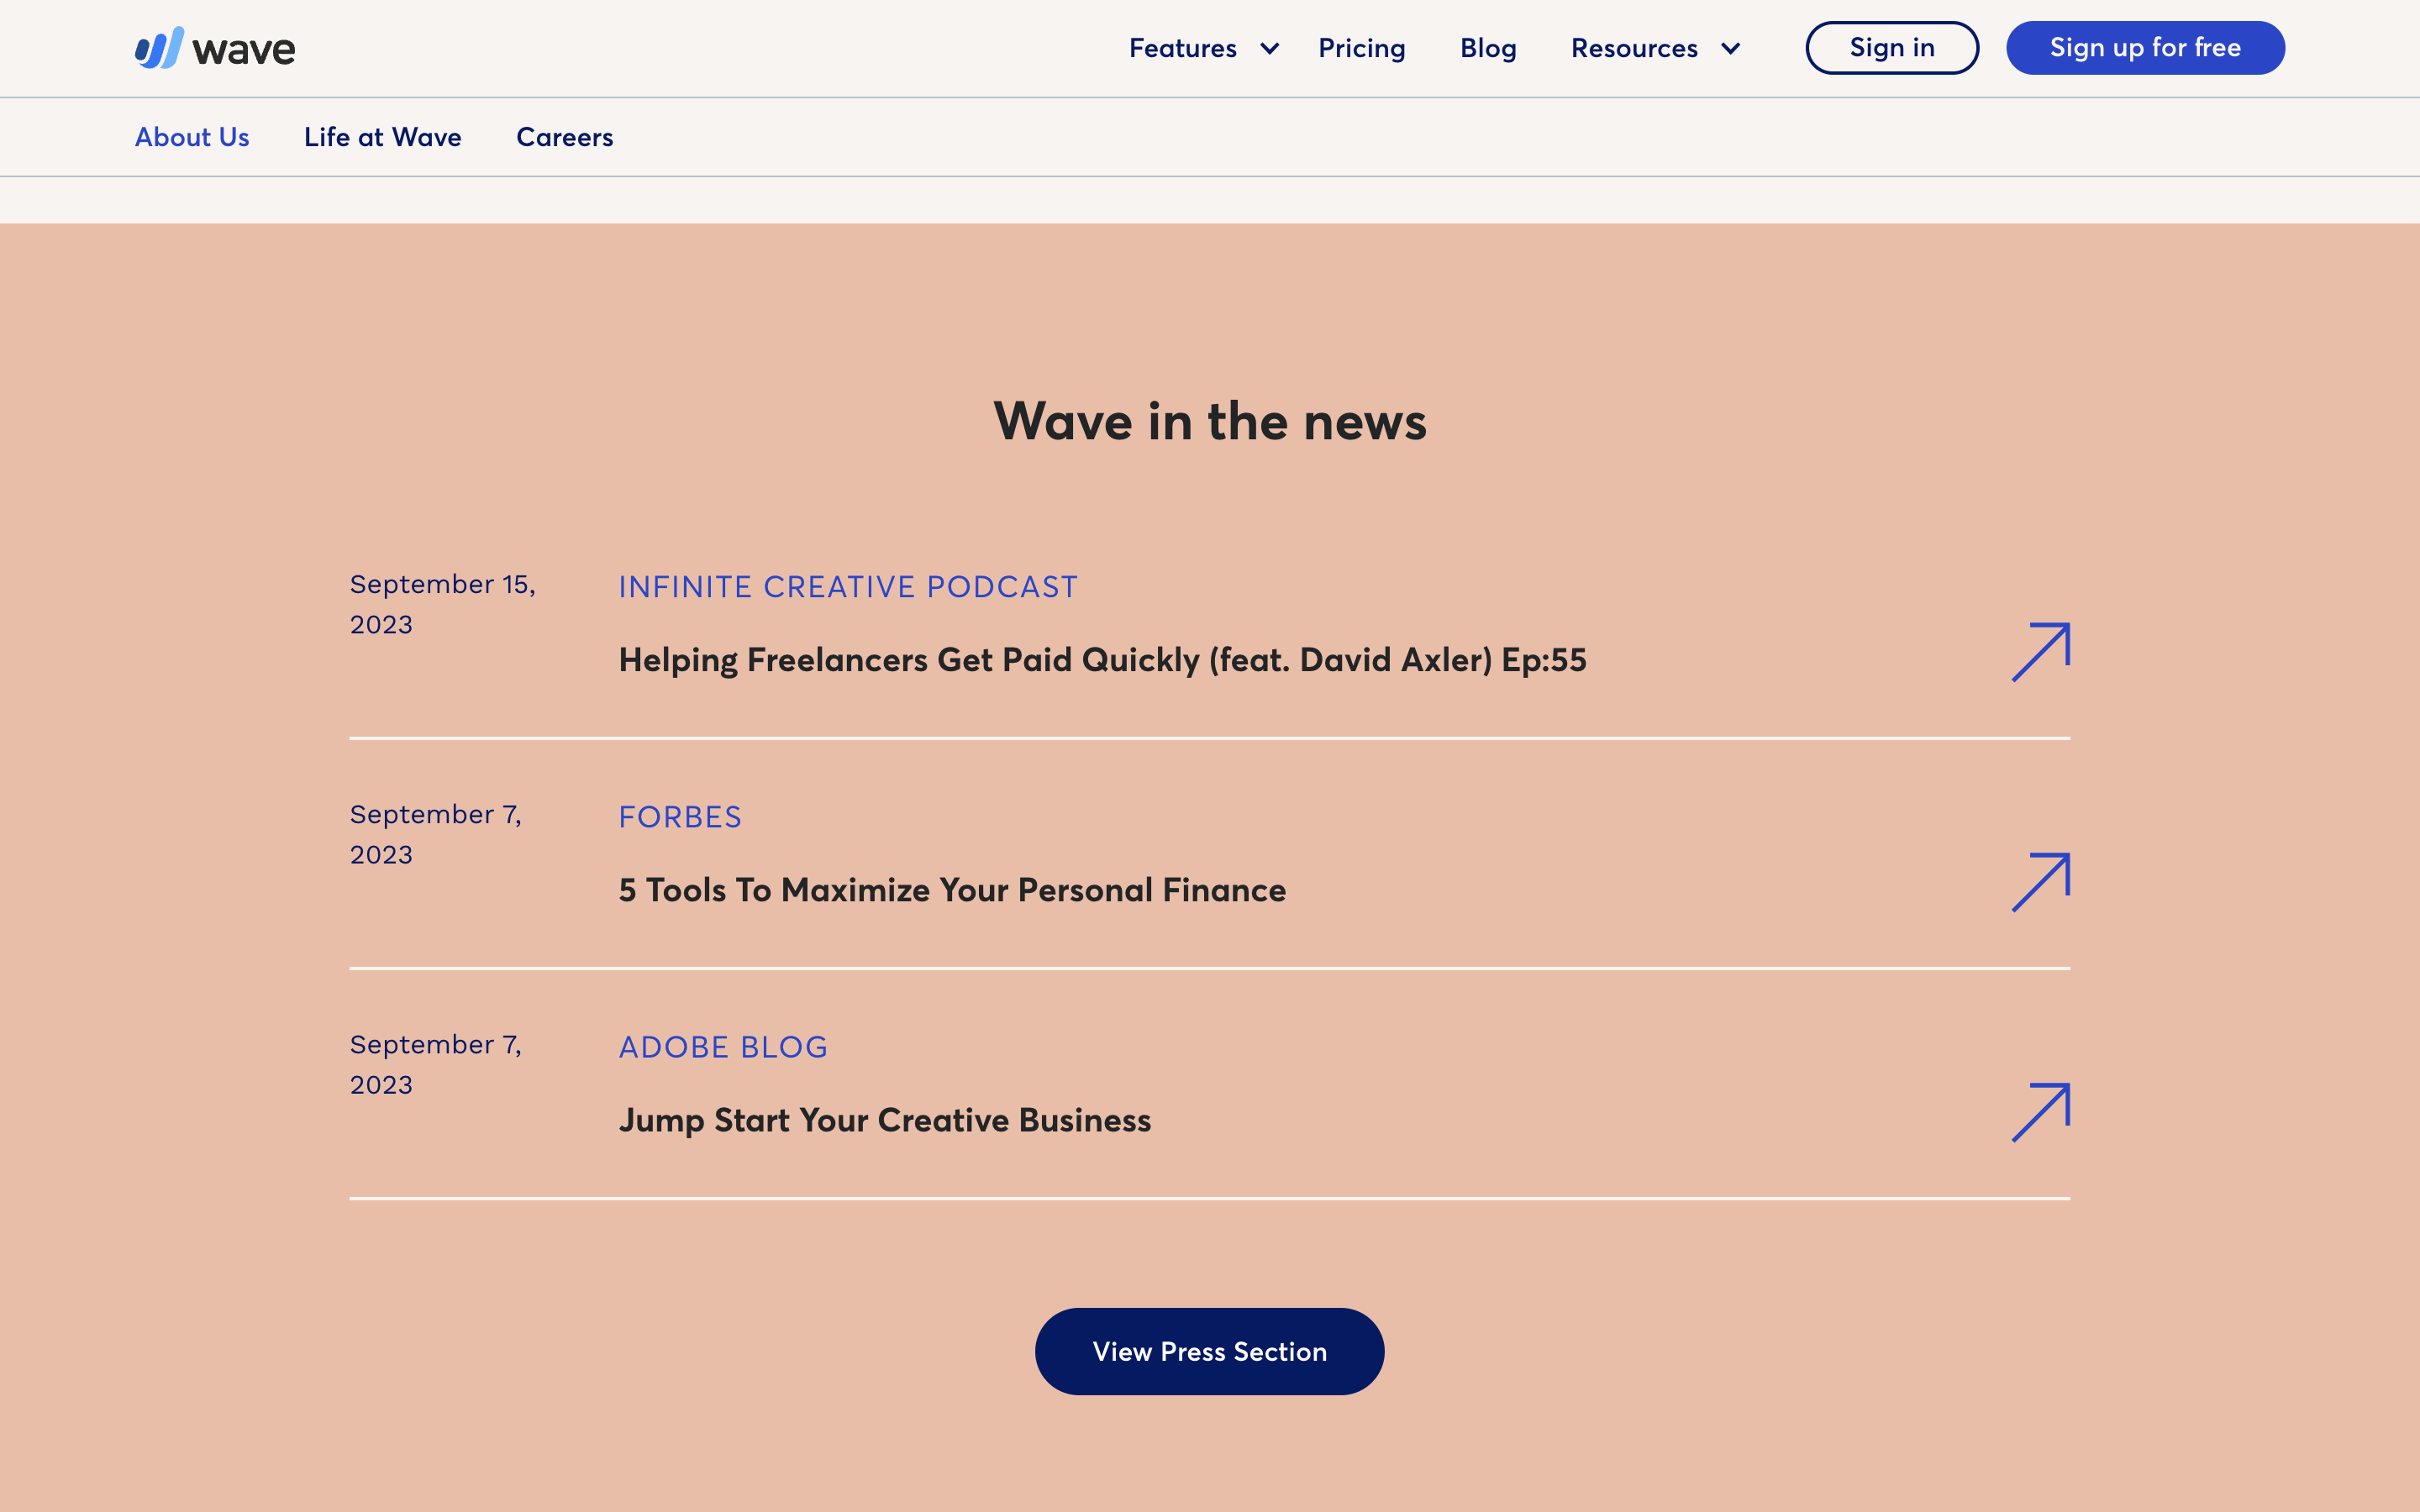Select the About Us tab
This screenshot has width=2420, height=1512.
pos(192,137)
